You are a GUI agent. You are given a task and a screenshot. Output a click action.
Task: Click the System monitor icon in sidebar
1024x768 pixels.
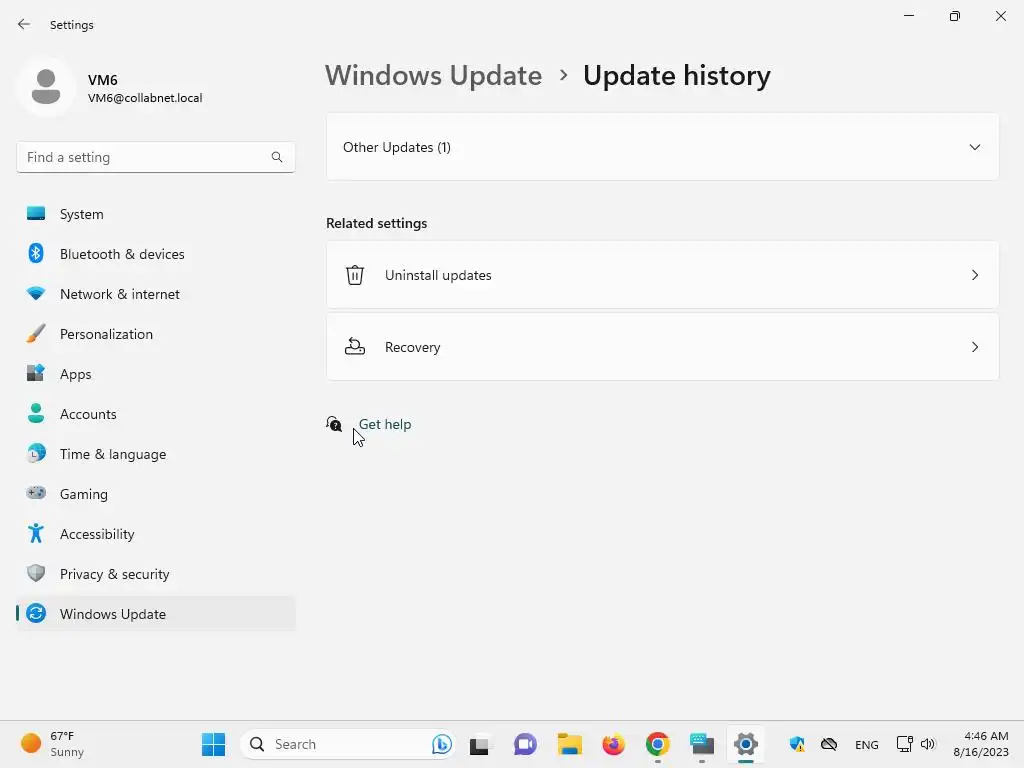36,214
